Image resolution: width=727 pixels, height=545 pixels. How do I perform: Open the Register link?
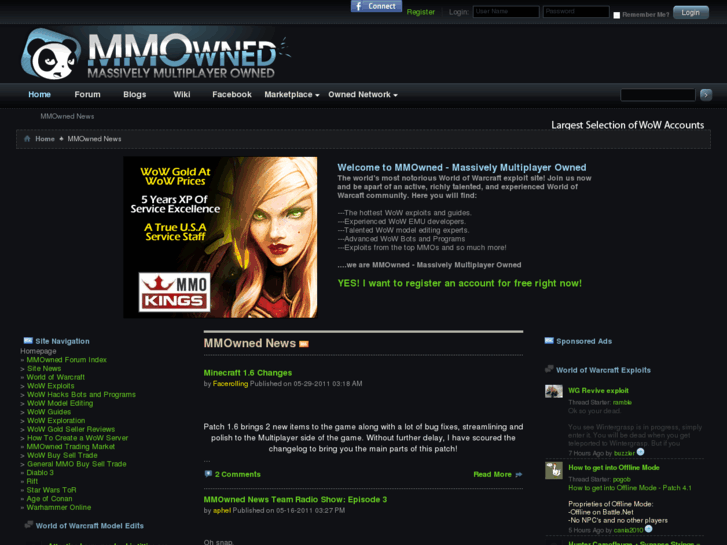click(421, 12)
